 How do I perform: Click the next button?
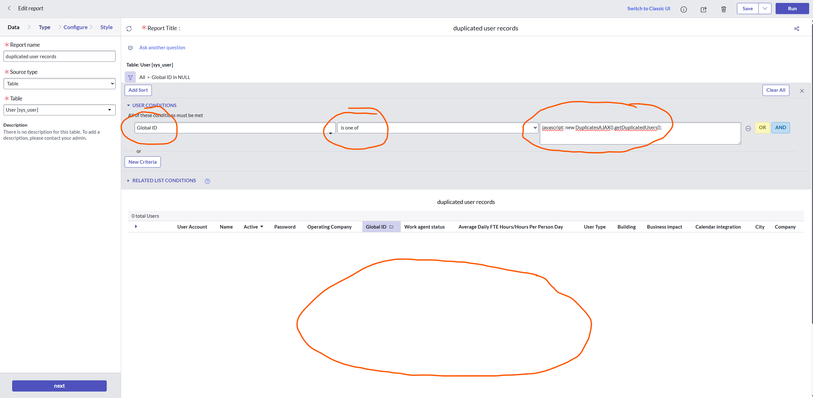[x=59, y=386]
